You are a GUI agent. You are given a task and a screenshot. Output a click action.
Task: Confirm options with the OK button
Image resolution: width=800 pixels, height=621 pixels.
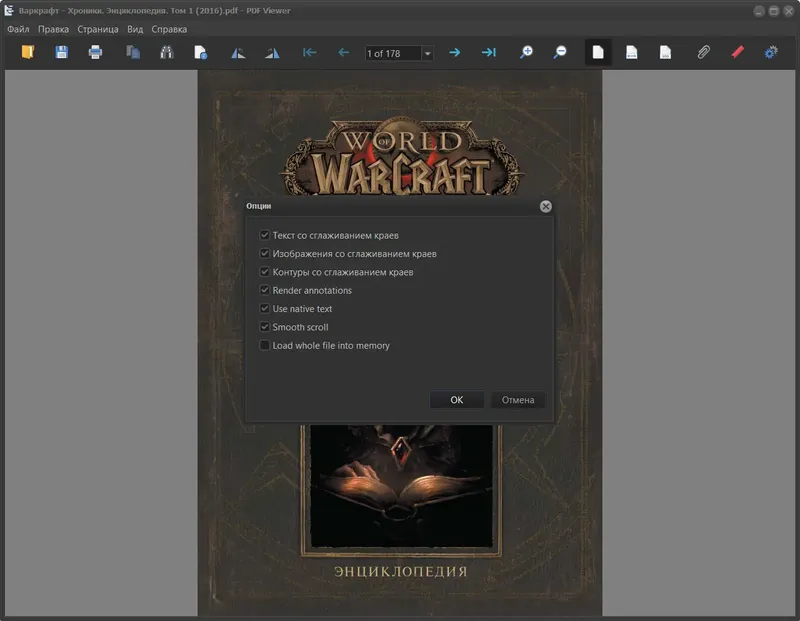pos(456,399)
